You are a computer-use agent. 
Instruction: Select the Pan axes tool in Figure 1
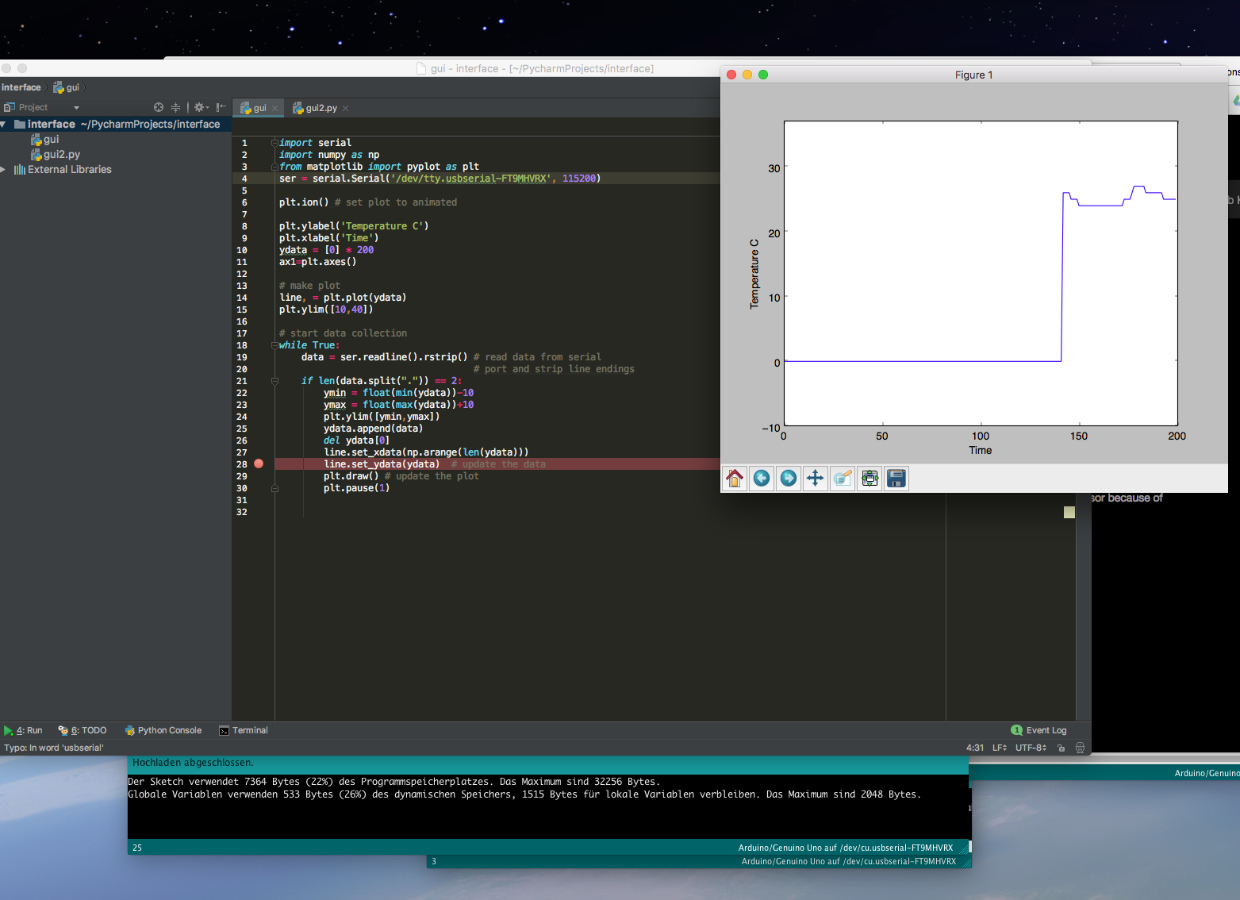point(815,478)
